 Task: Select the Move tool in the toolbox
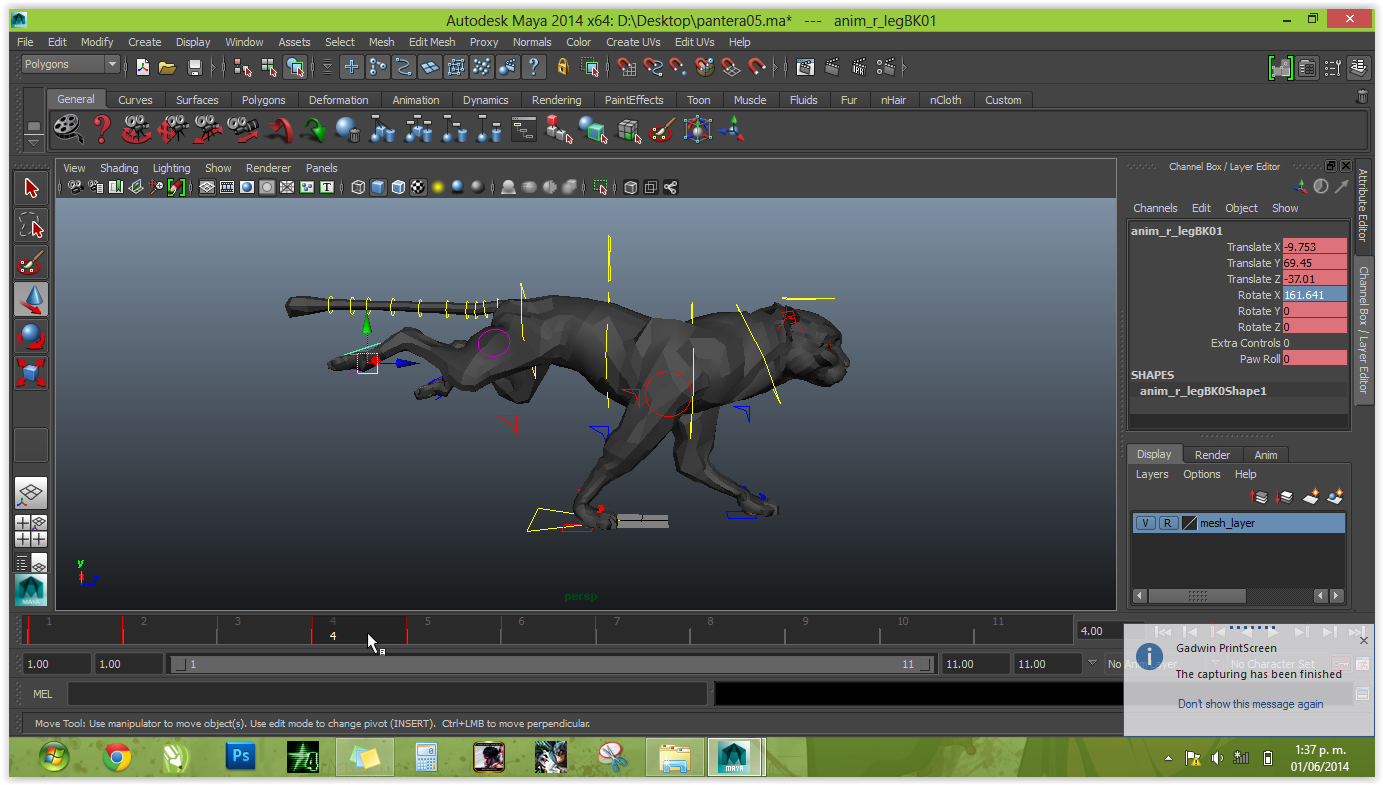(x=31, y=299)
